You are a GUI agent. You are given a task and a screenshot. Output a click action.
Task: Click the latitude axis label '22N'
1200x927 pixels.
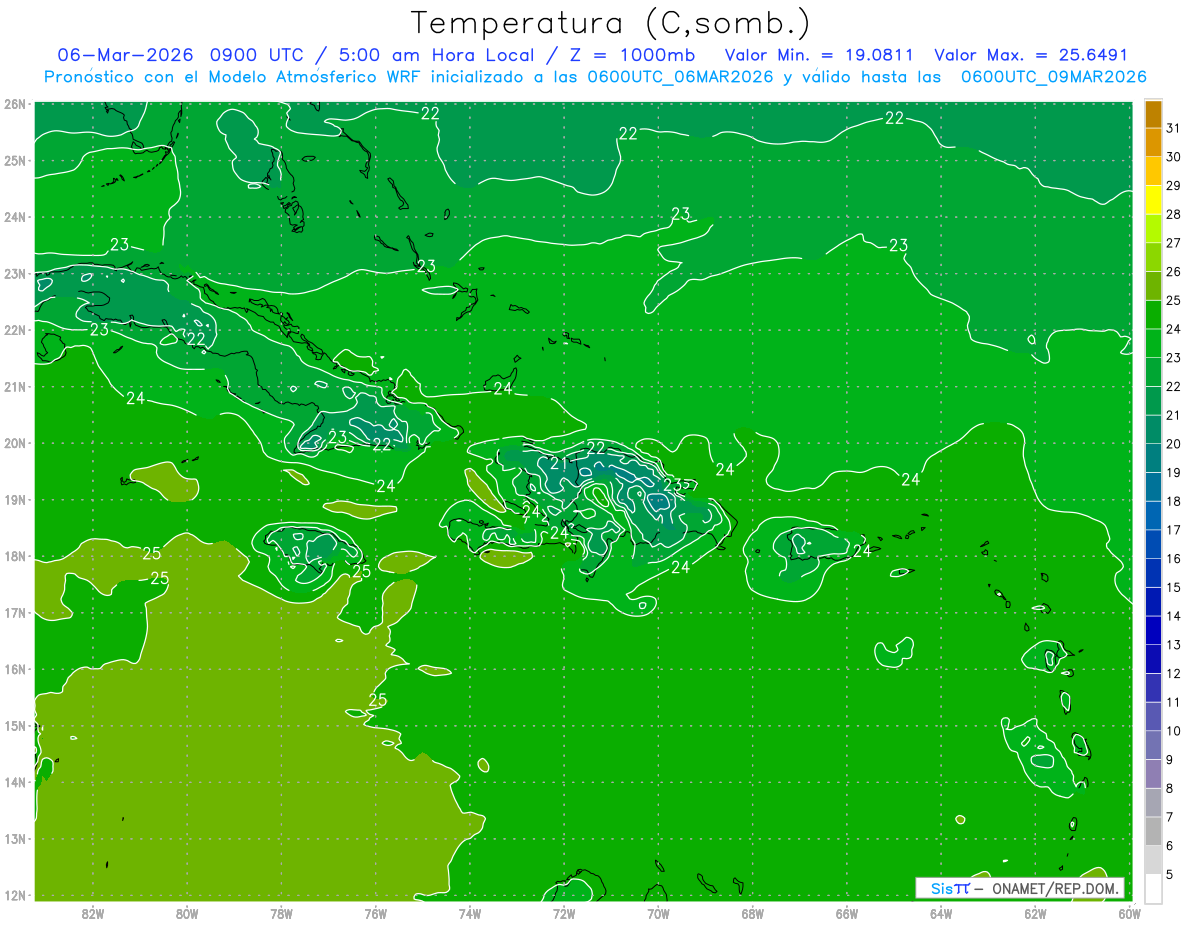pos(15,330)
